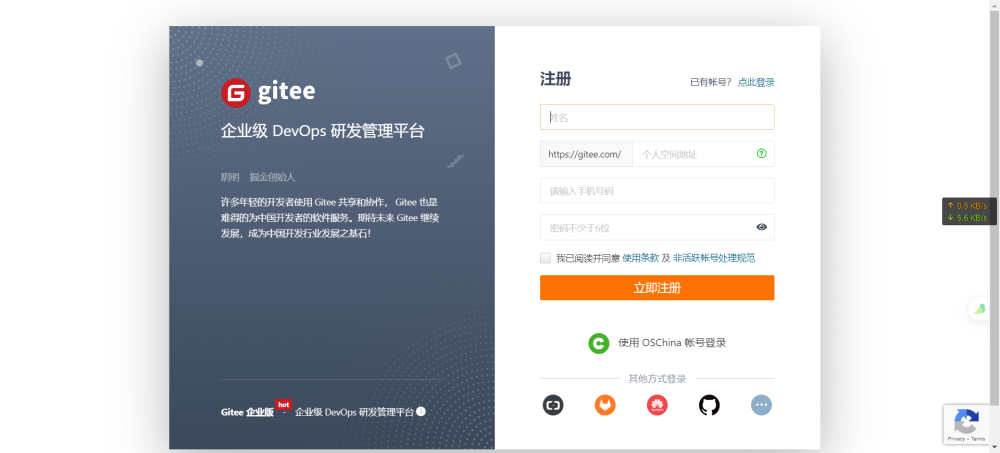This screenshot has height=453, width=1000.
Task: Click the red Gitee logo icon
Action: tap(235, 93)
